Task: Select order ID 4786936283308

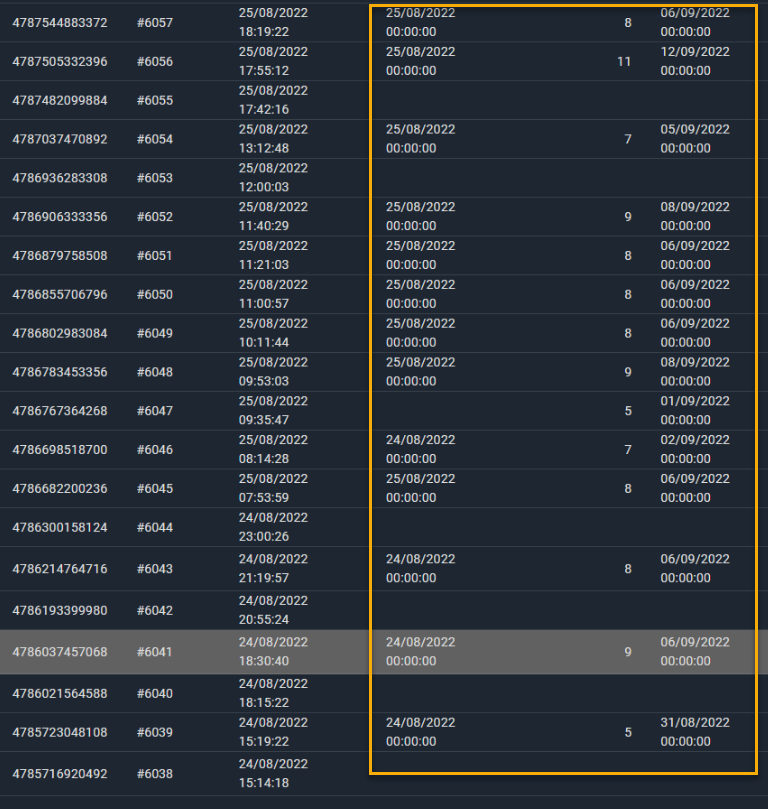Action: [59, 178]
